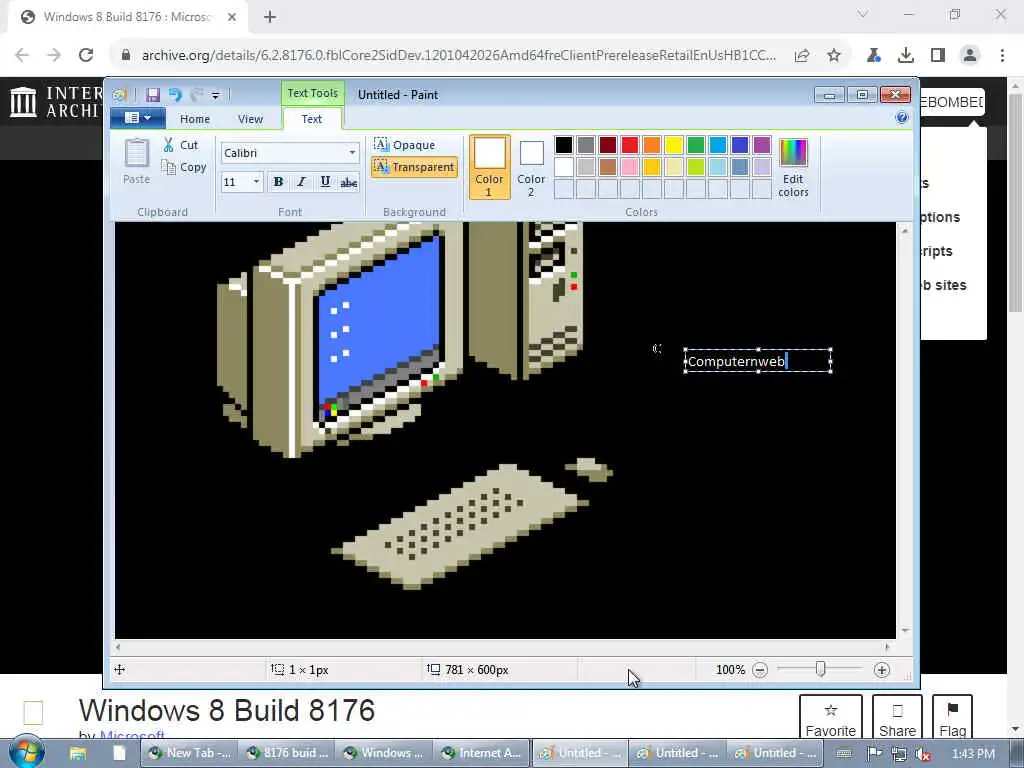Screen dimensions: 1024x768
Task: Pick the green color swatch
Action: tap(696, 144)
